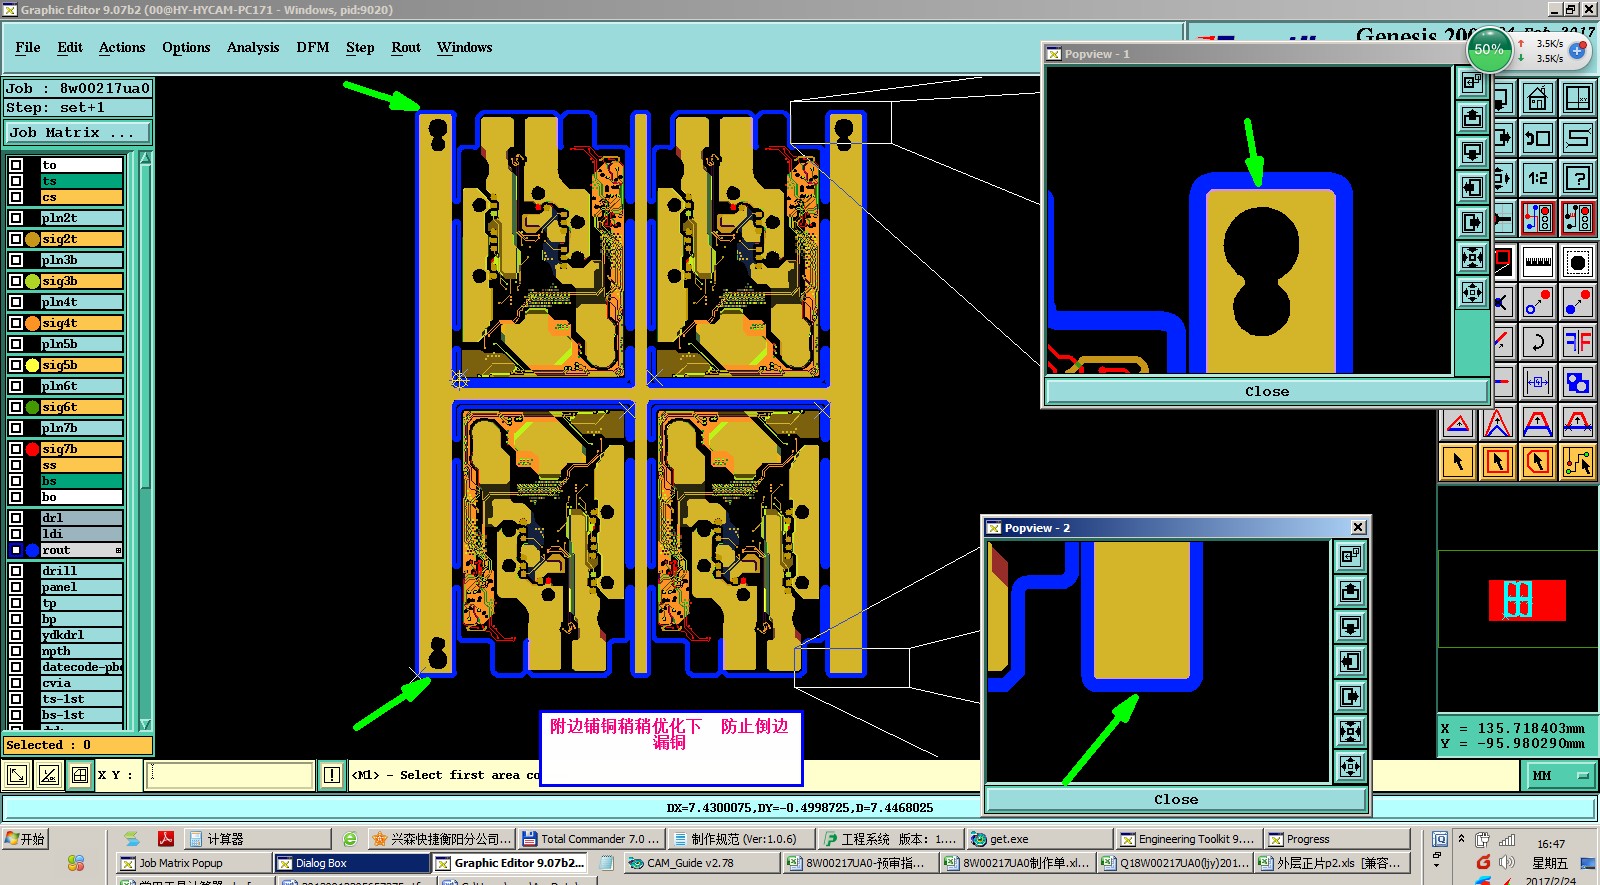Click Close button in Popview-2
The image size is (1600, 885).
(1176, 799)
